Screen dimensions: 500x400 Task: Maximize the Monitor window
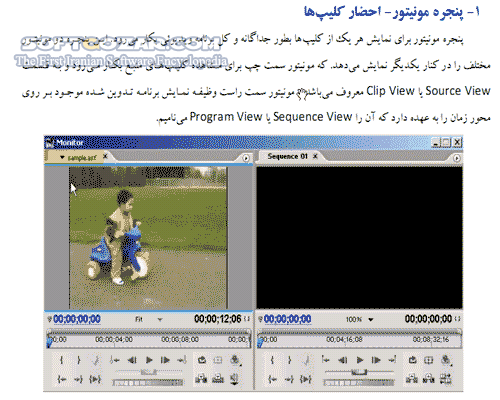446,143
